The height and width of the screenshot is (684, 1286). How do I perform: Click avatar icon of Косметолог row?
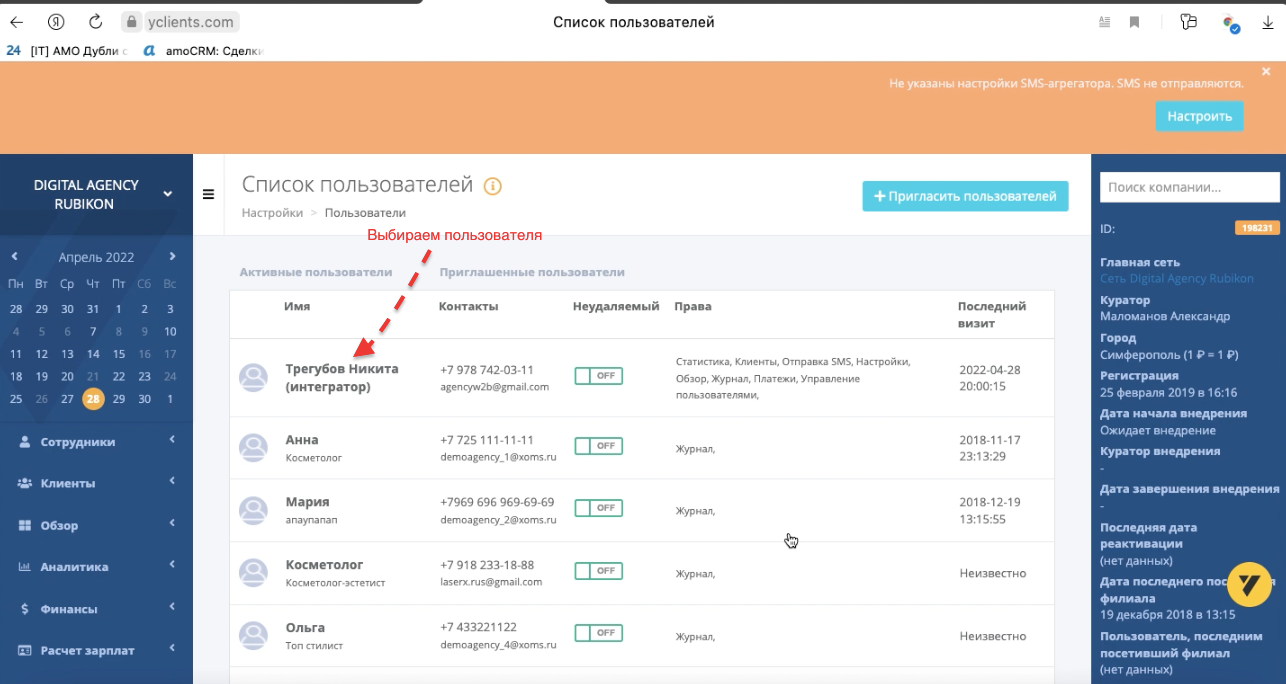[253, 572]
